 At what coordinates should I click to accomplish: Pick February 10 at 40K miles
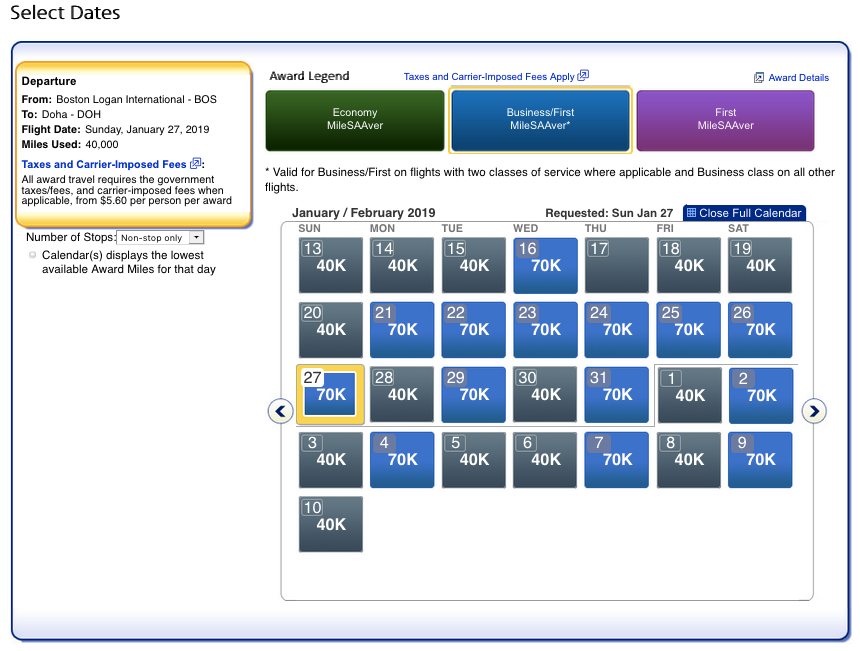[x=331, y=524]
